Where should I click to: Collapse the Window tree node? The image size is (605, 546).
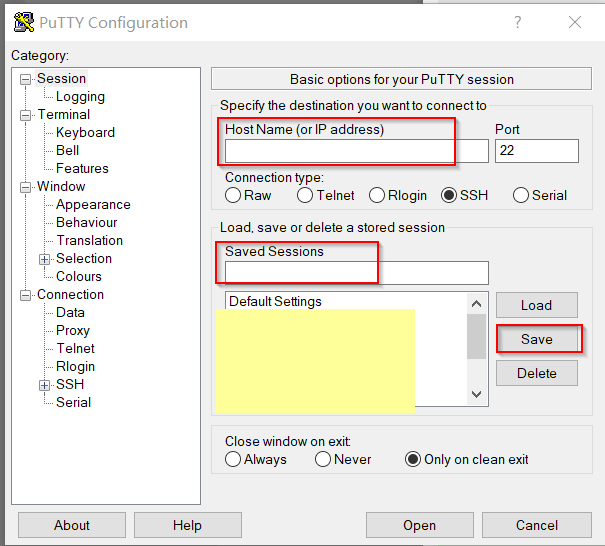point(25,188)
